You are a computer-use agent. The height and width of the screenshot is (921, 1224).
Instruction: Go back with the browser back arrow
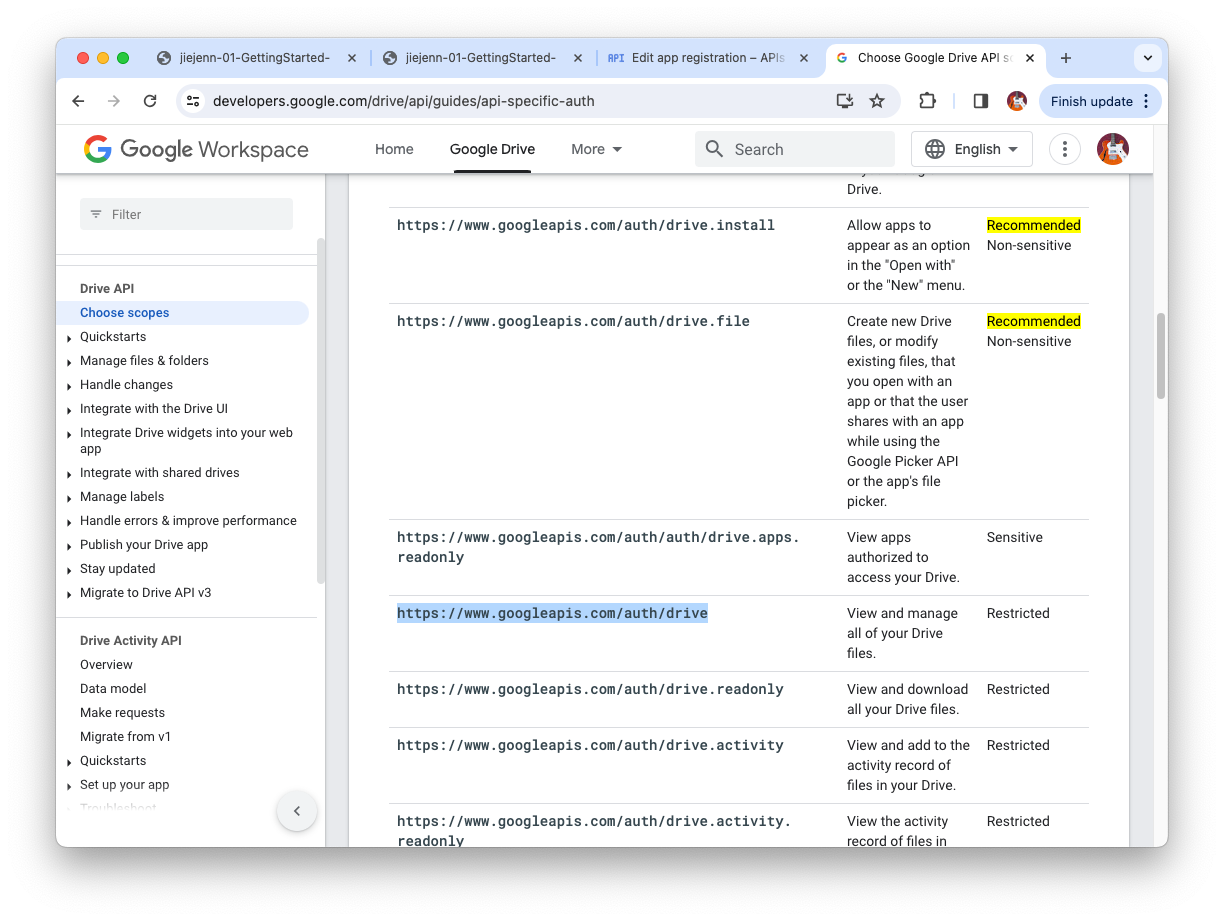(x=78, y=101)
